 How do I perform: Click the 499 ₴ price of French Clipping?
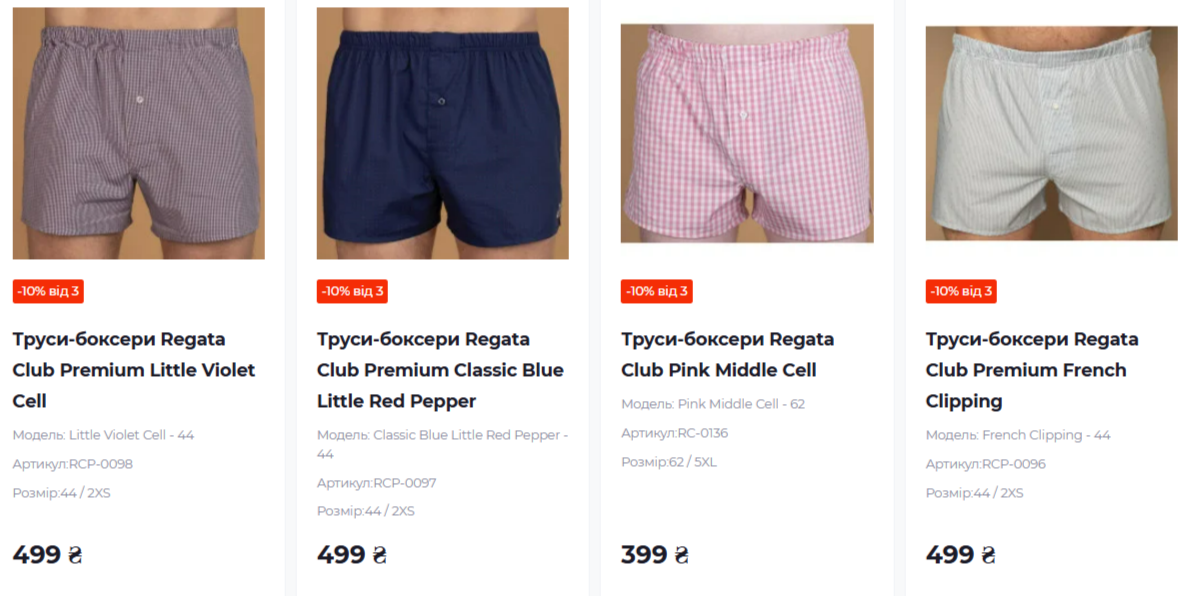click(960, 555)
